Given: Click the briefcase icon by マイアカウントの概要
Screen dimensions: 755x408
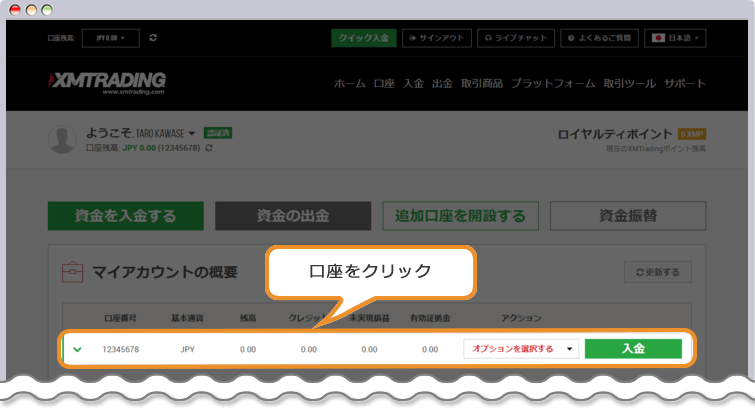Looking at the screenshot, I should pyautogui.click(x=73, y=272).
